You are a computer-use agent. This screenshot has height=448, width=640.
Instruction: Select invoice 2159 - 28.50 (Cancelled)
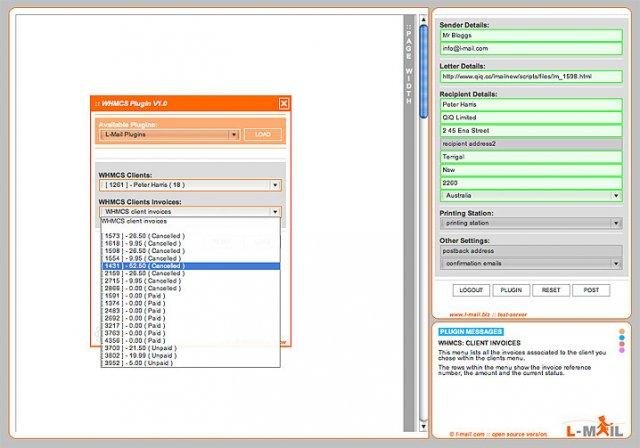pos(190,273)
